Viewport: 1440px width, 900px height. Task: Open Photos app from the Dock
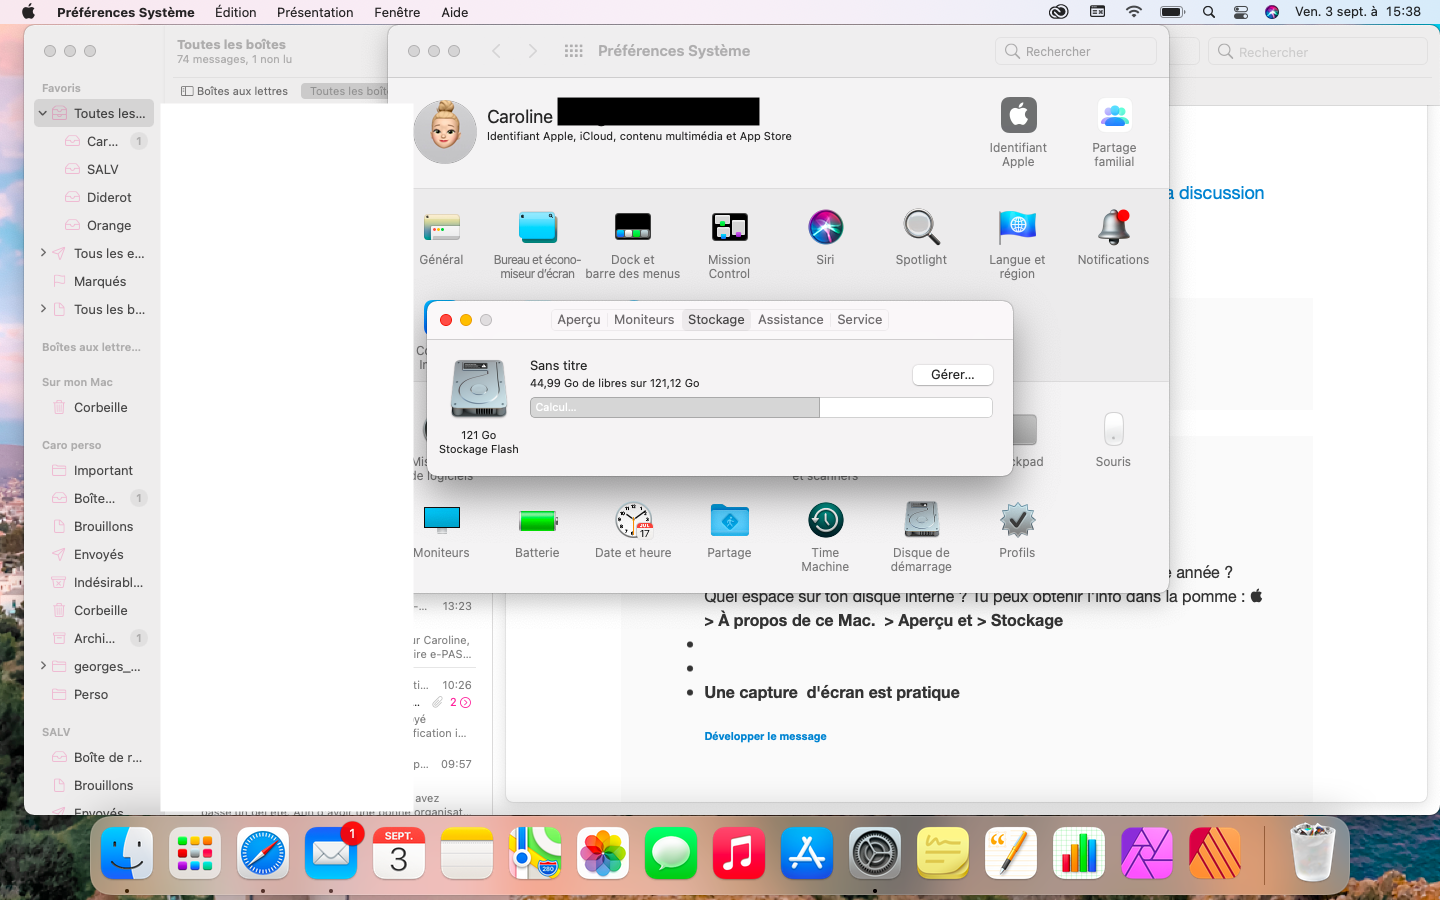(603, 854)
